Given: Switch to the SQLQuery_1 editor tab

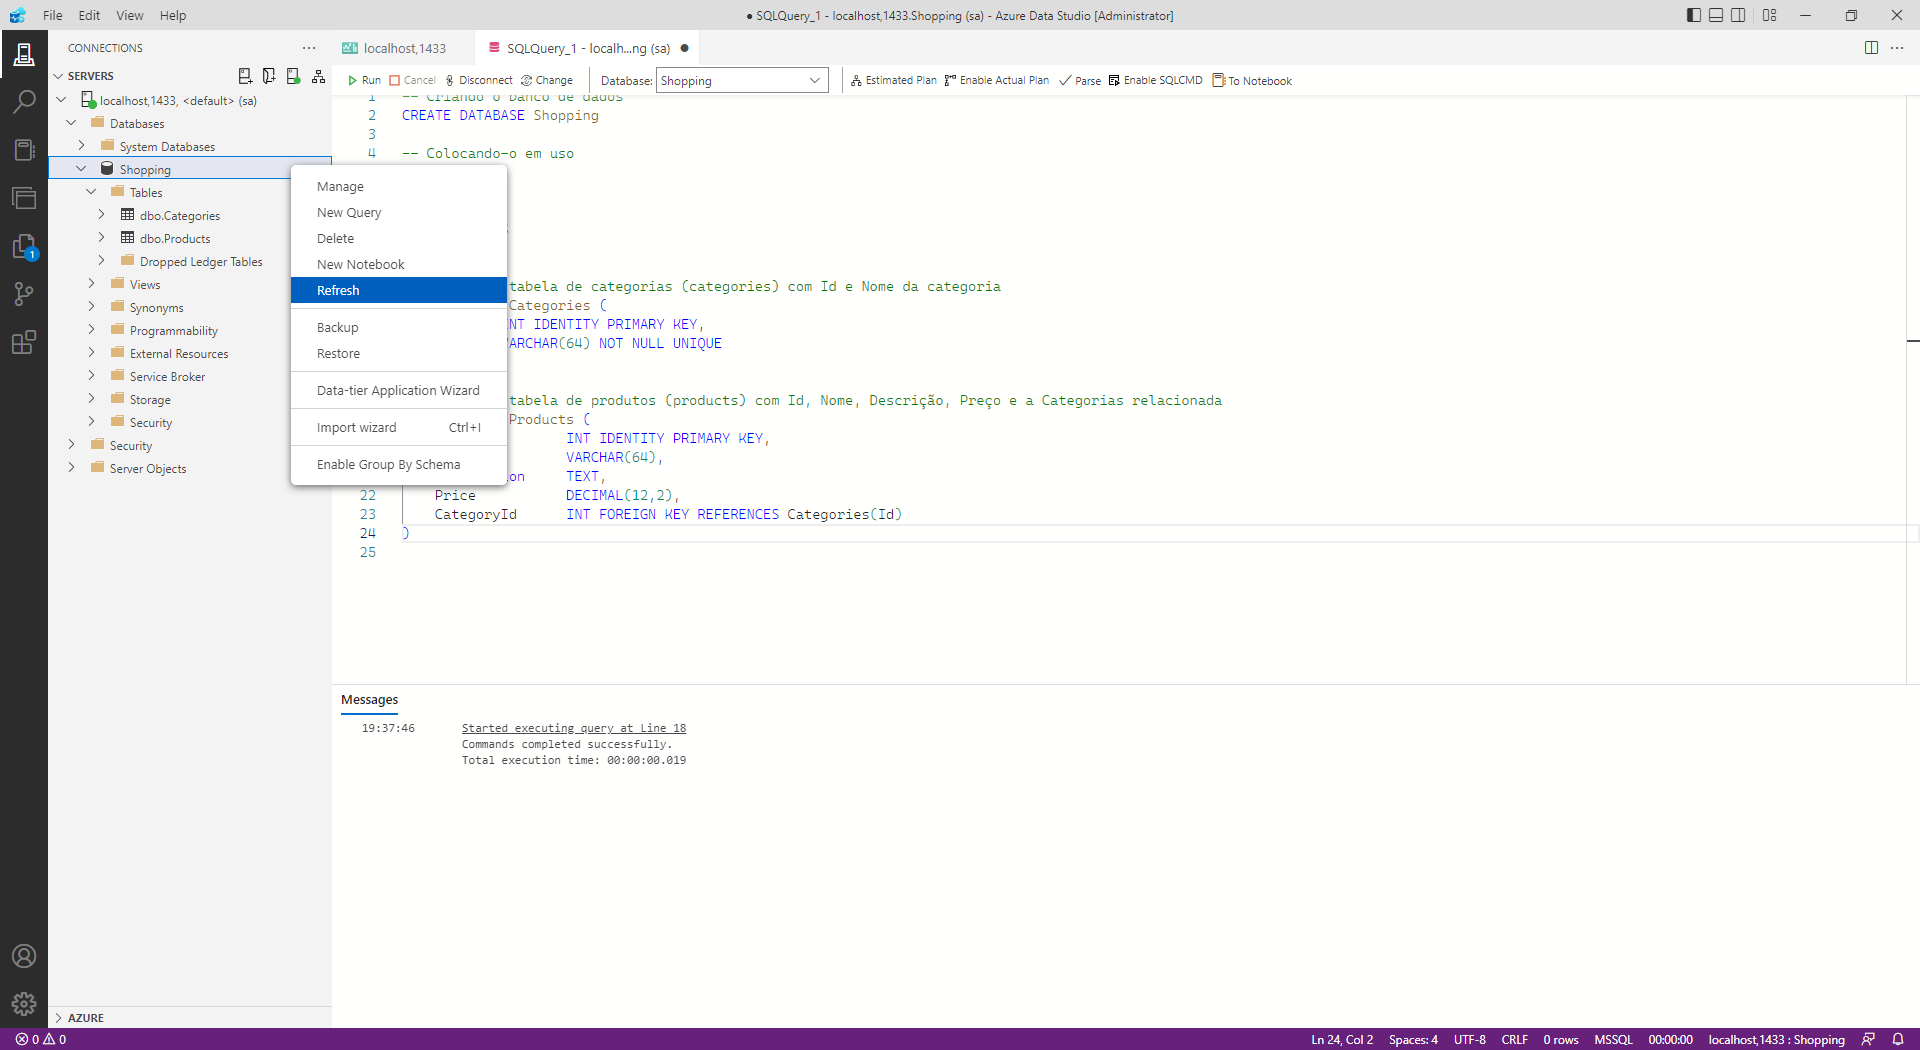Looking at the screenshot, I should (x=588, y=48).
